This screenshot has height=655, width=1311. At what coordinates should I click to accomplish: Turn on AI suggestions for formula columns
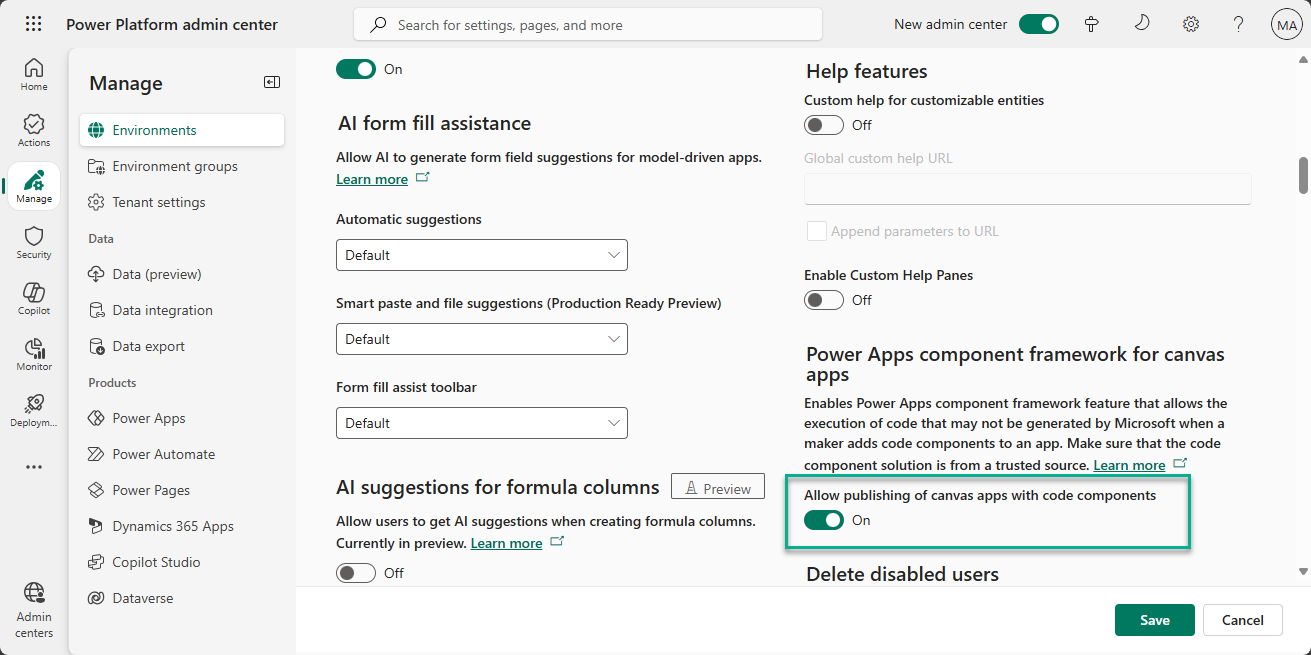[356, 573]
